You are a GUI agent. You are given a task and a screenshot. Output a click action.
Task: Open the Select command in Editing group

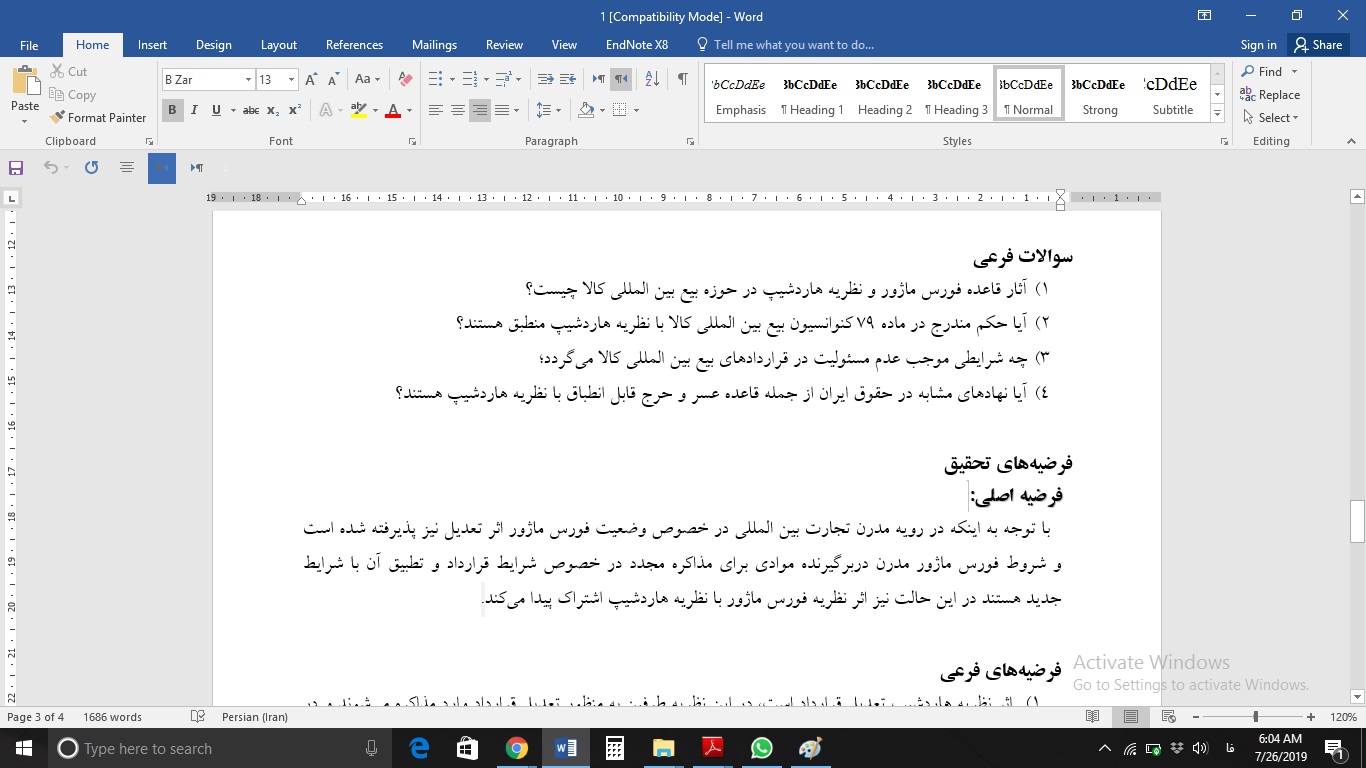click(x=1269, y=117)
